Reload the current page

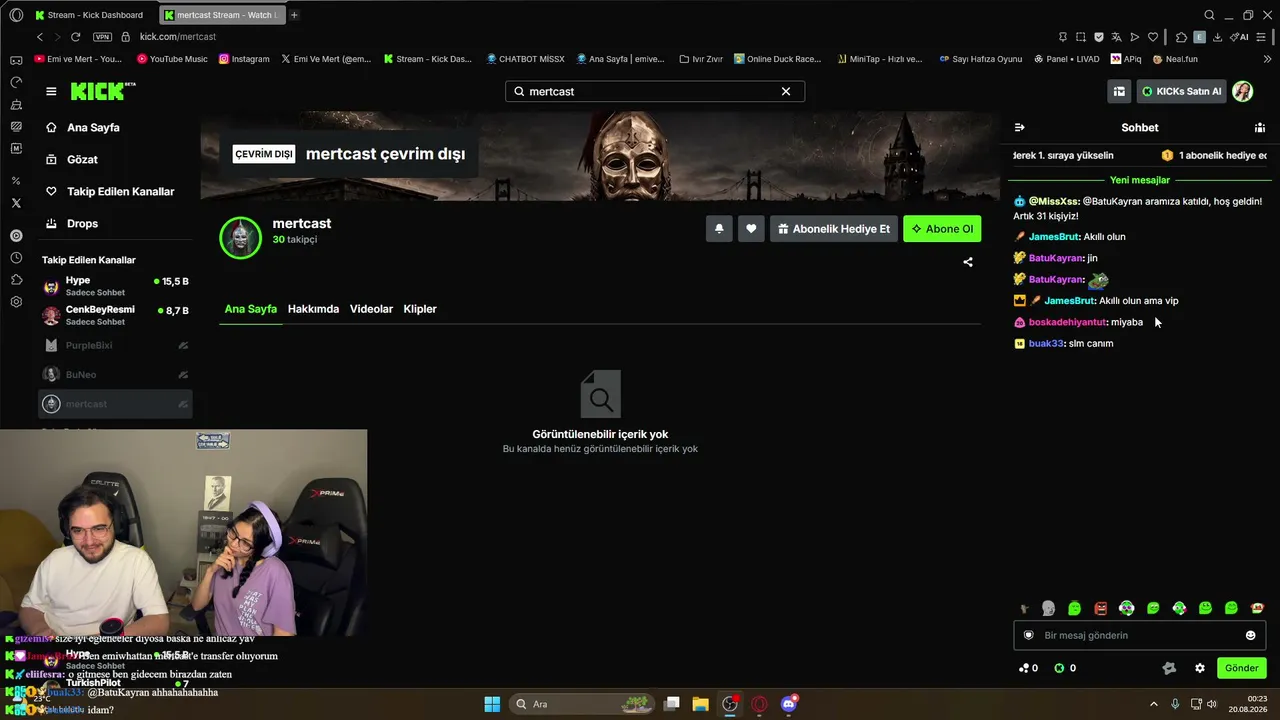click(75, 37)
